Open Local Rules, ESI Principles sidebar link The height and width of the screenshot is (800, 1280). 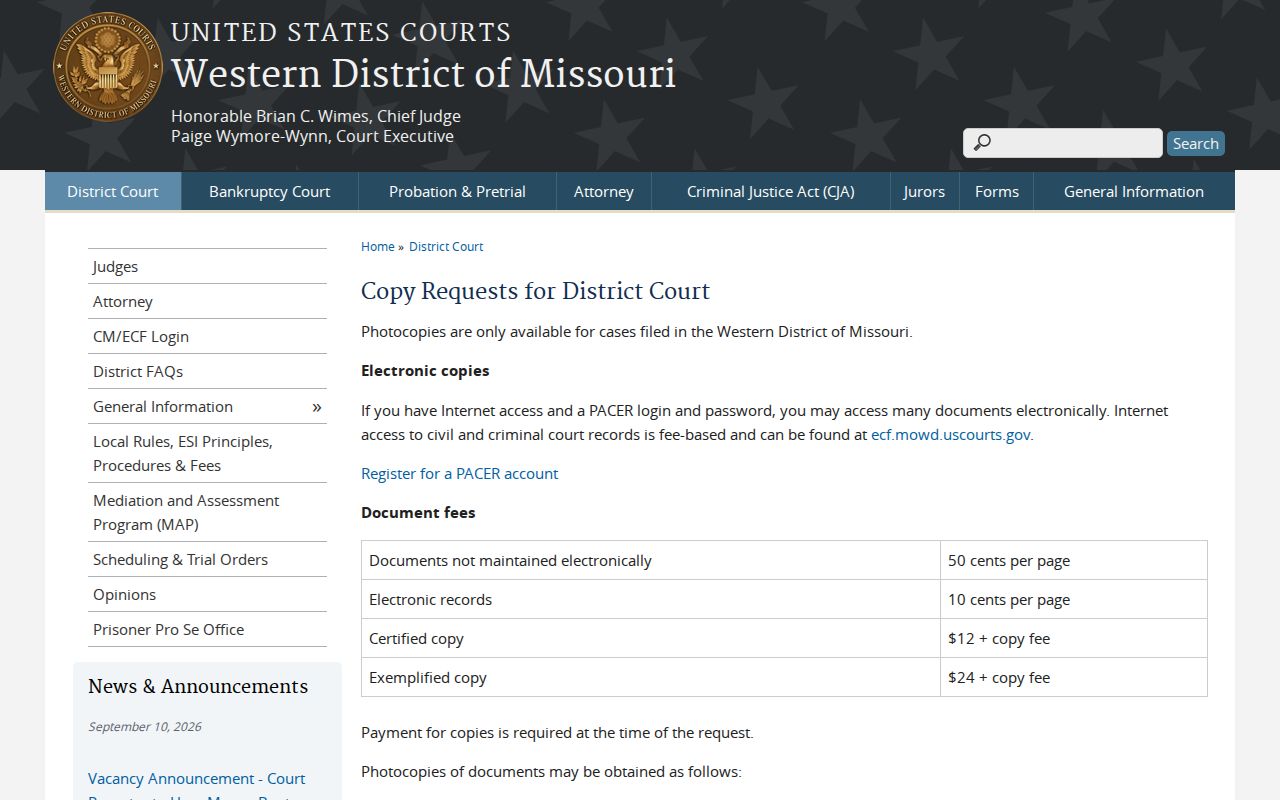pyautogui.click(x=207, y=453)
